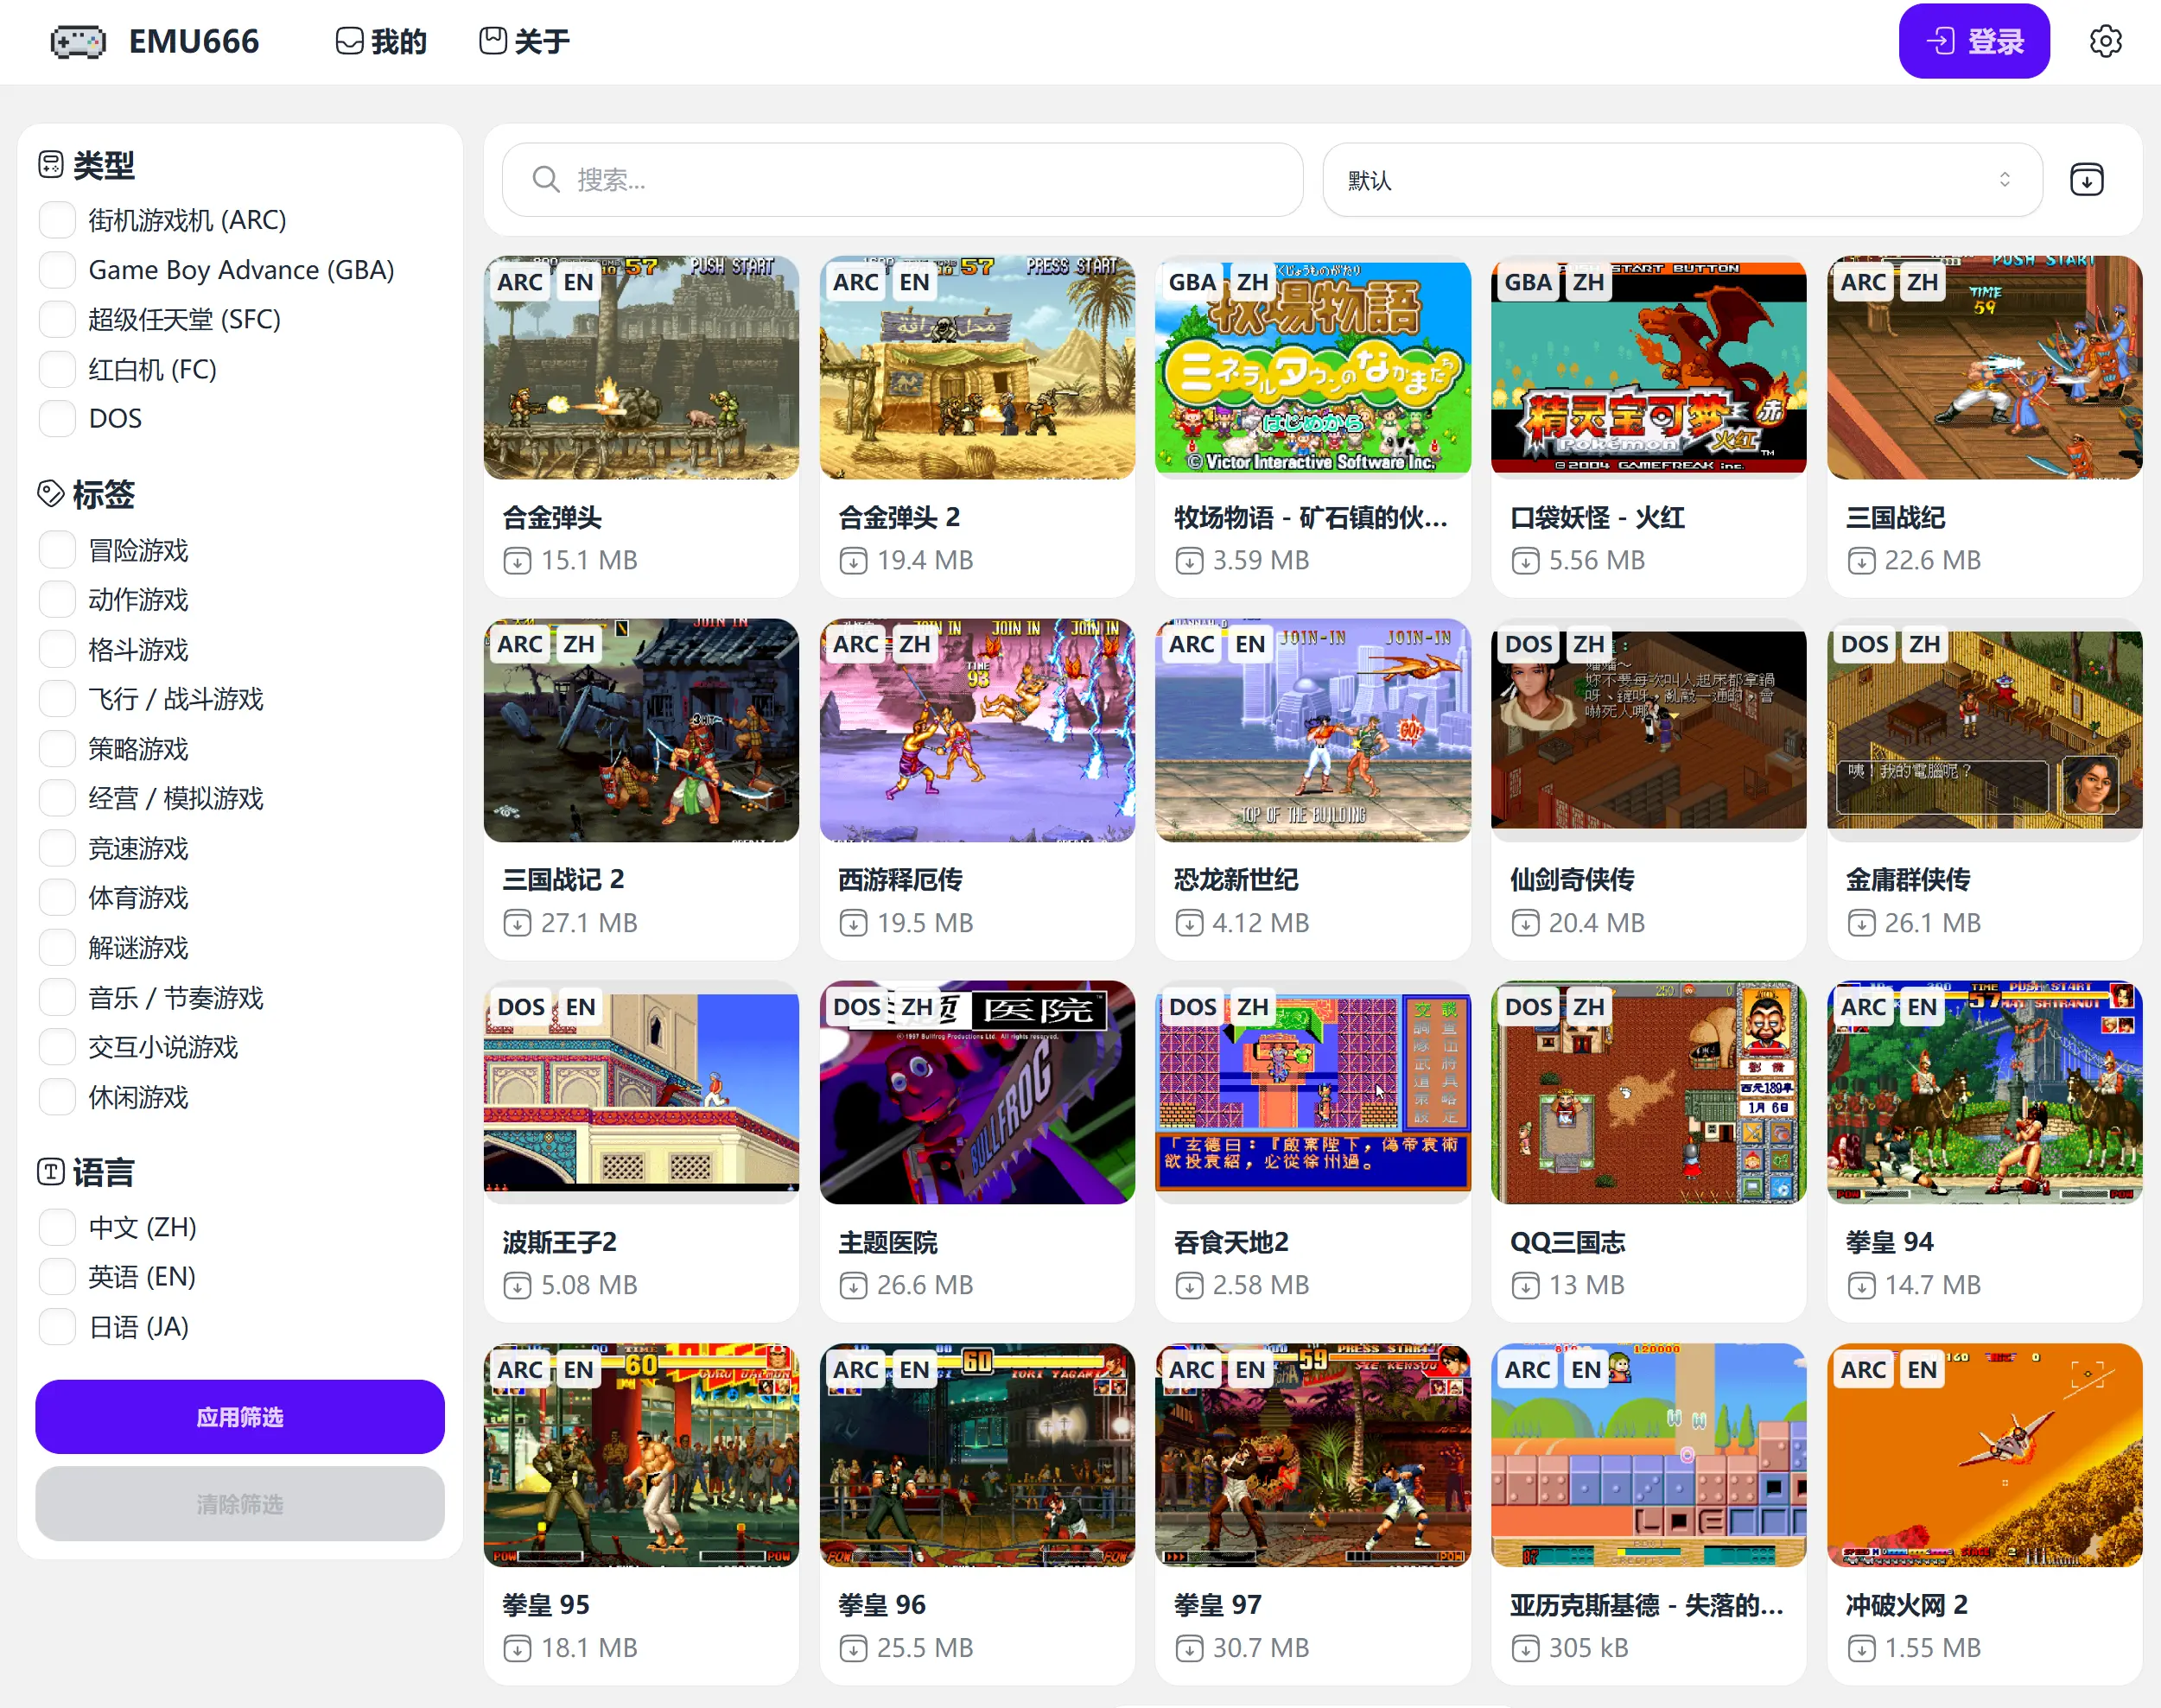Click the search magnifier icon
The image size is (2161, 1708).
(546, 180)
